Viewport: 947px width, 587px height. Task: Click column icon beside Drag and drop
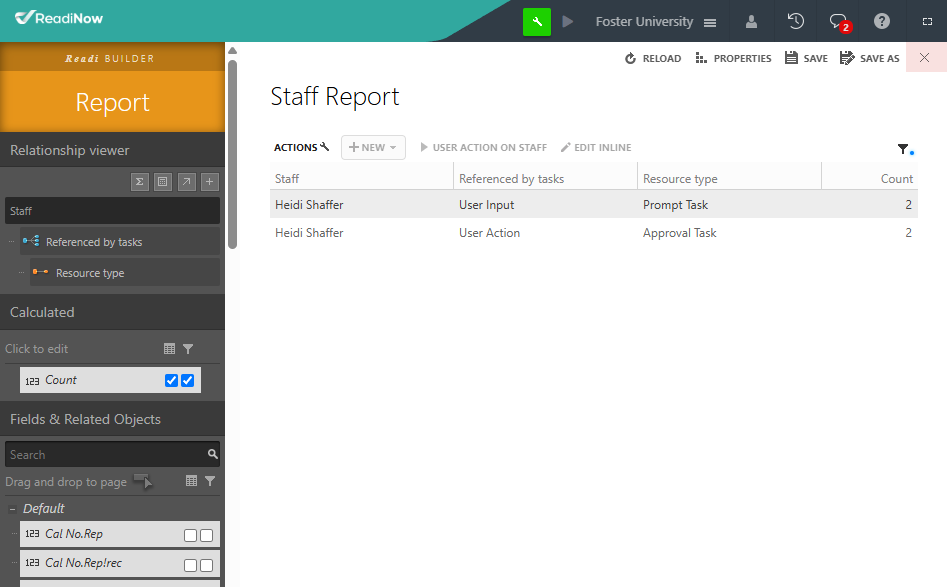pos(191,481)
